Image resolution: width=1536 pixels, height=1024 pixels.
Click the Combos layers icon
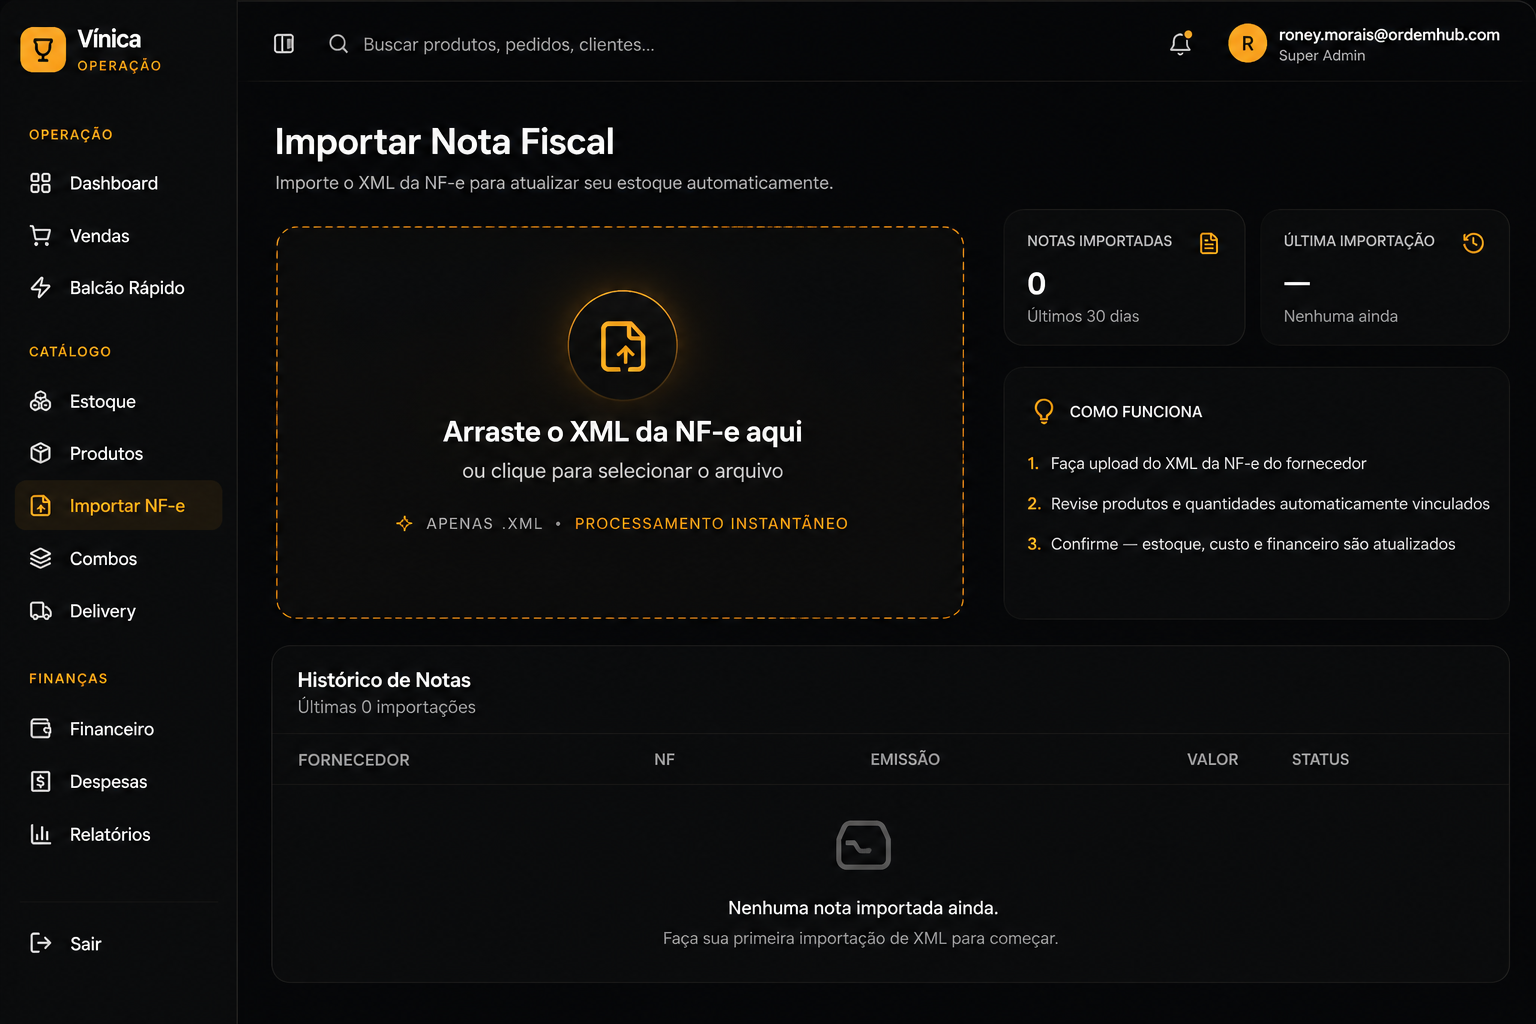pos(40,558)
